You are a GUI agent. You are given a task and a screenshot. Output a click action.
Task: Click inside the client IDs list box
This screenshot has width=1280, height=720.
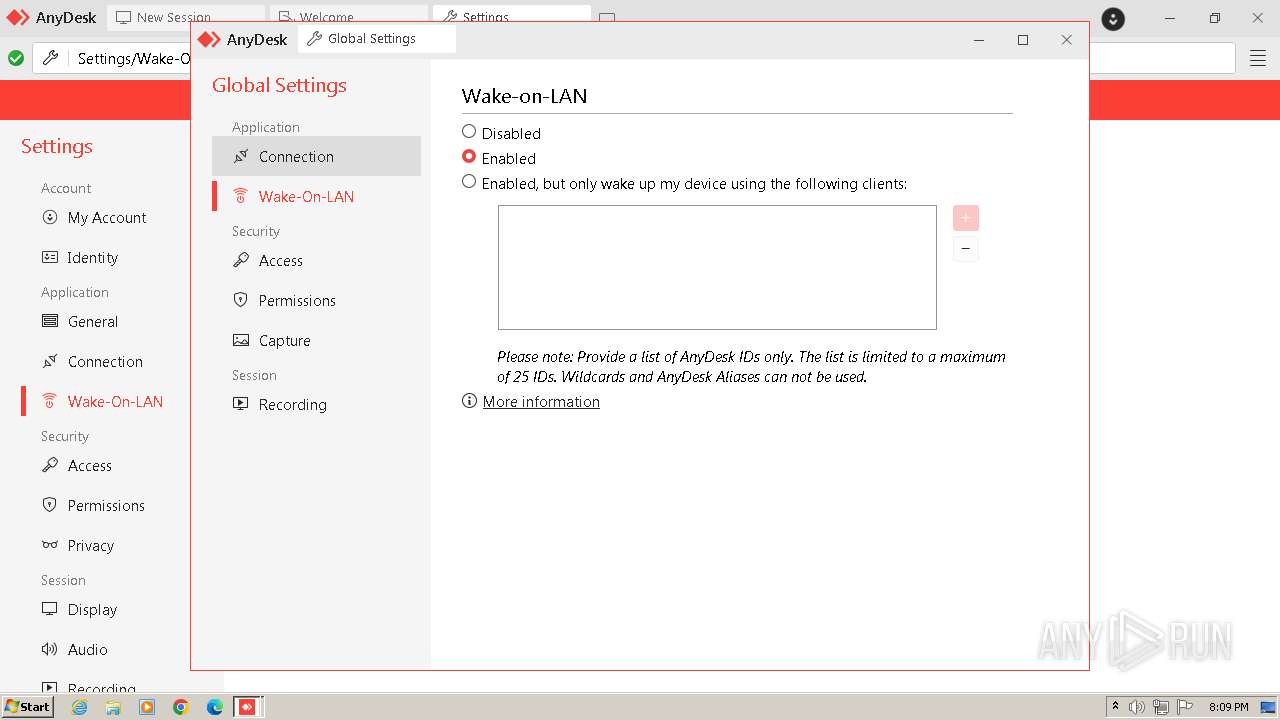(x=717, y=267)
